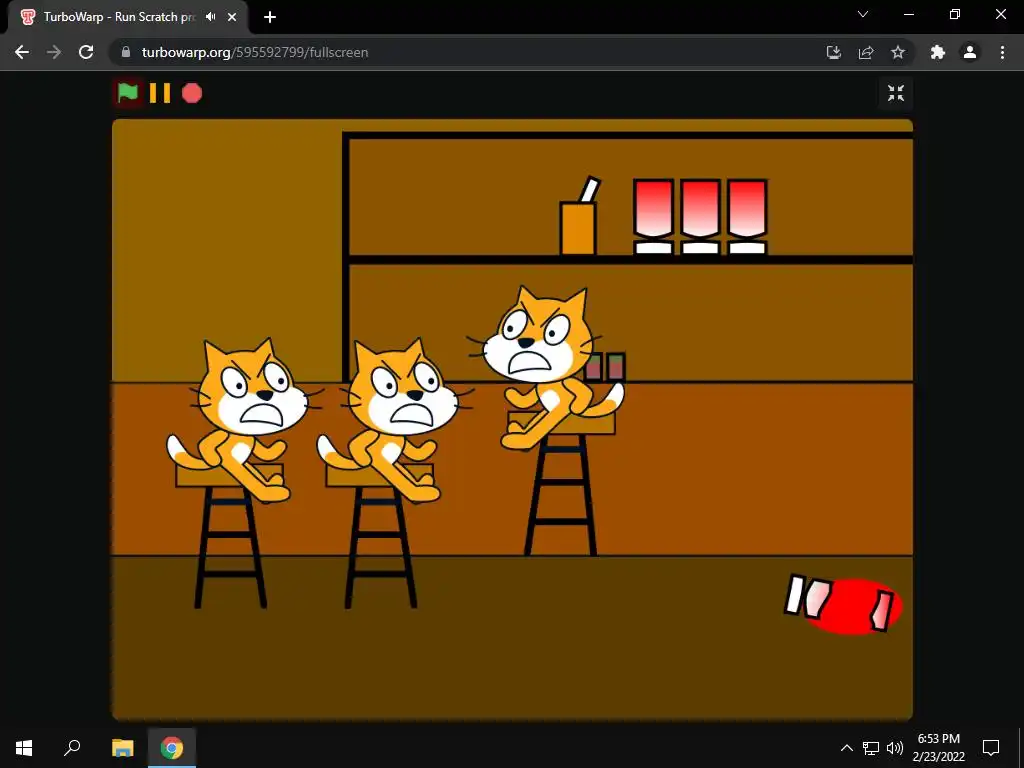This screenshot has height=768, width=1024.
Task: Open the Chrome three-dot menu
Action: pos(1002,52)
